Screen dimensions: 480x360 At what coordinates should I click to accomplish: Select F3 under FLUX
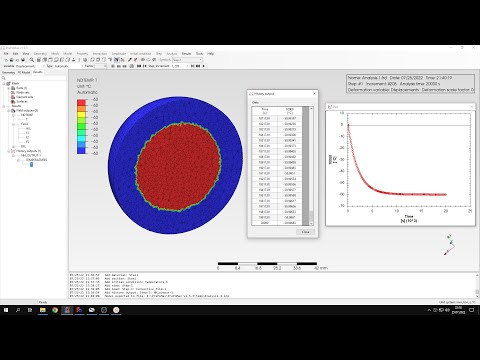tap(28, 142)
